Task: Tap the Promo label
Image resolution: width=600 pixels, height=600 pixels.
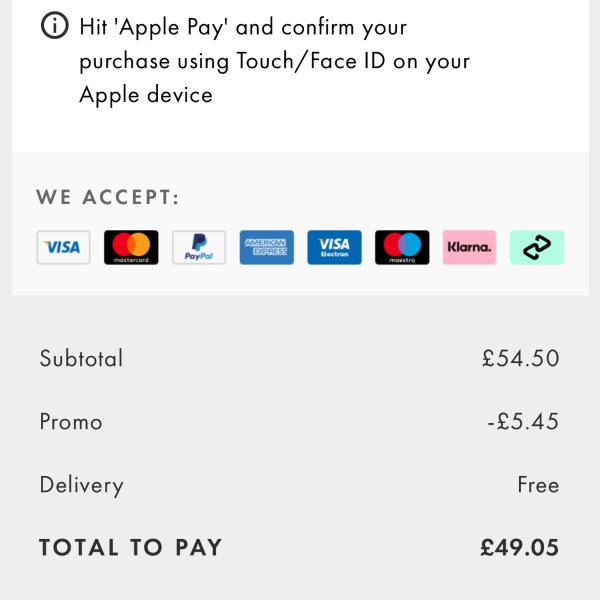Action: [71, 422]
